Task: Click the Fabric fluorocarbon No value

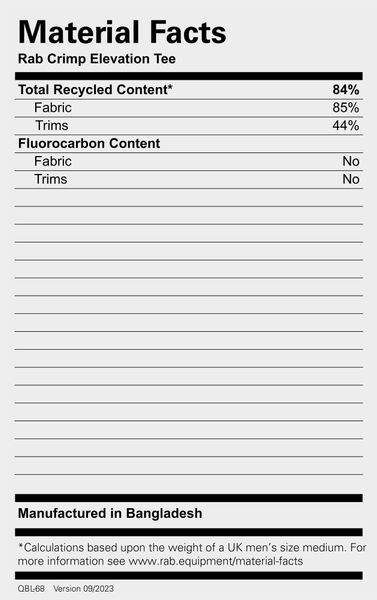Action: (351, 161)
